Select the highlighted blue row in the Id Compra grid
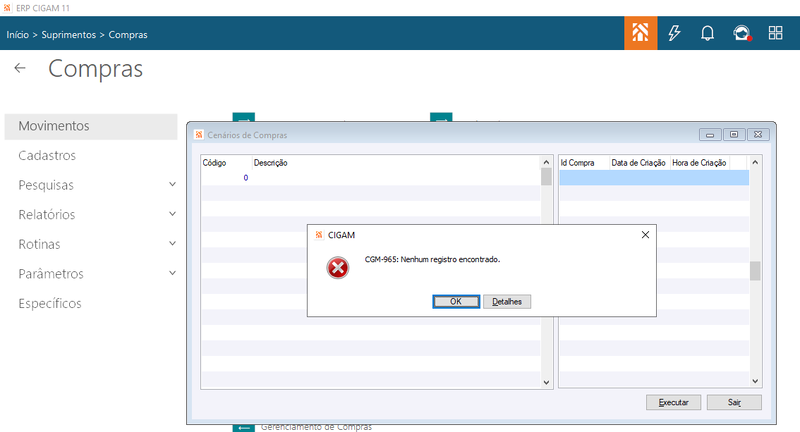Image resolution: width=800 pixels, height=432 pixels. [x=654, y=177]
